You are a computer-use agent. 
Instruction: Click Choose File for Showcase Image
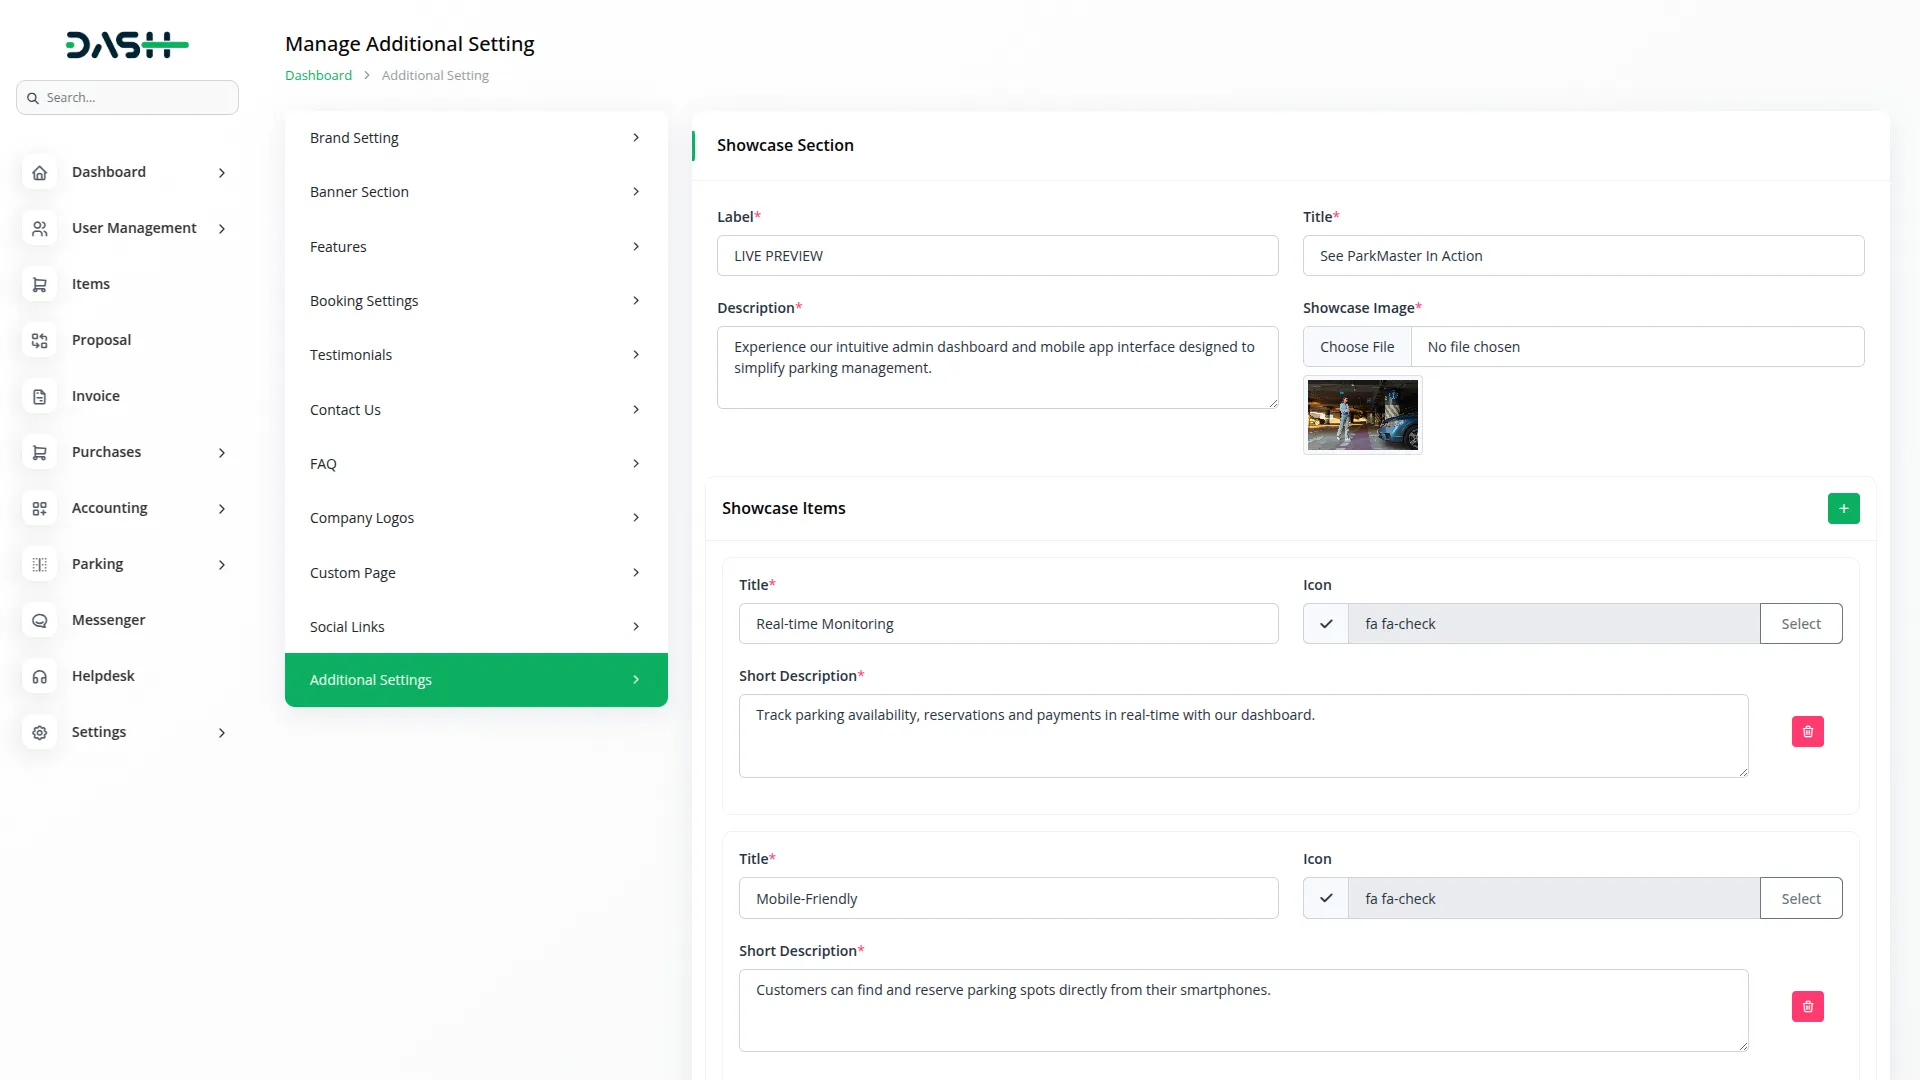(x=1356, y=347)
